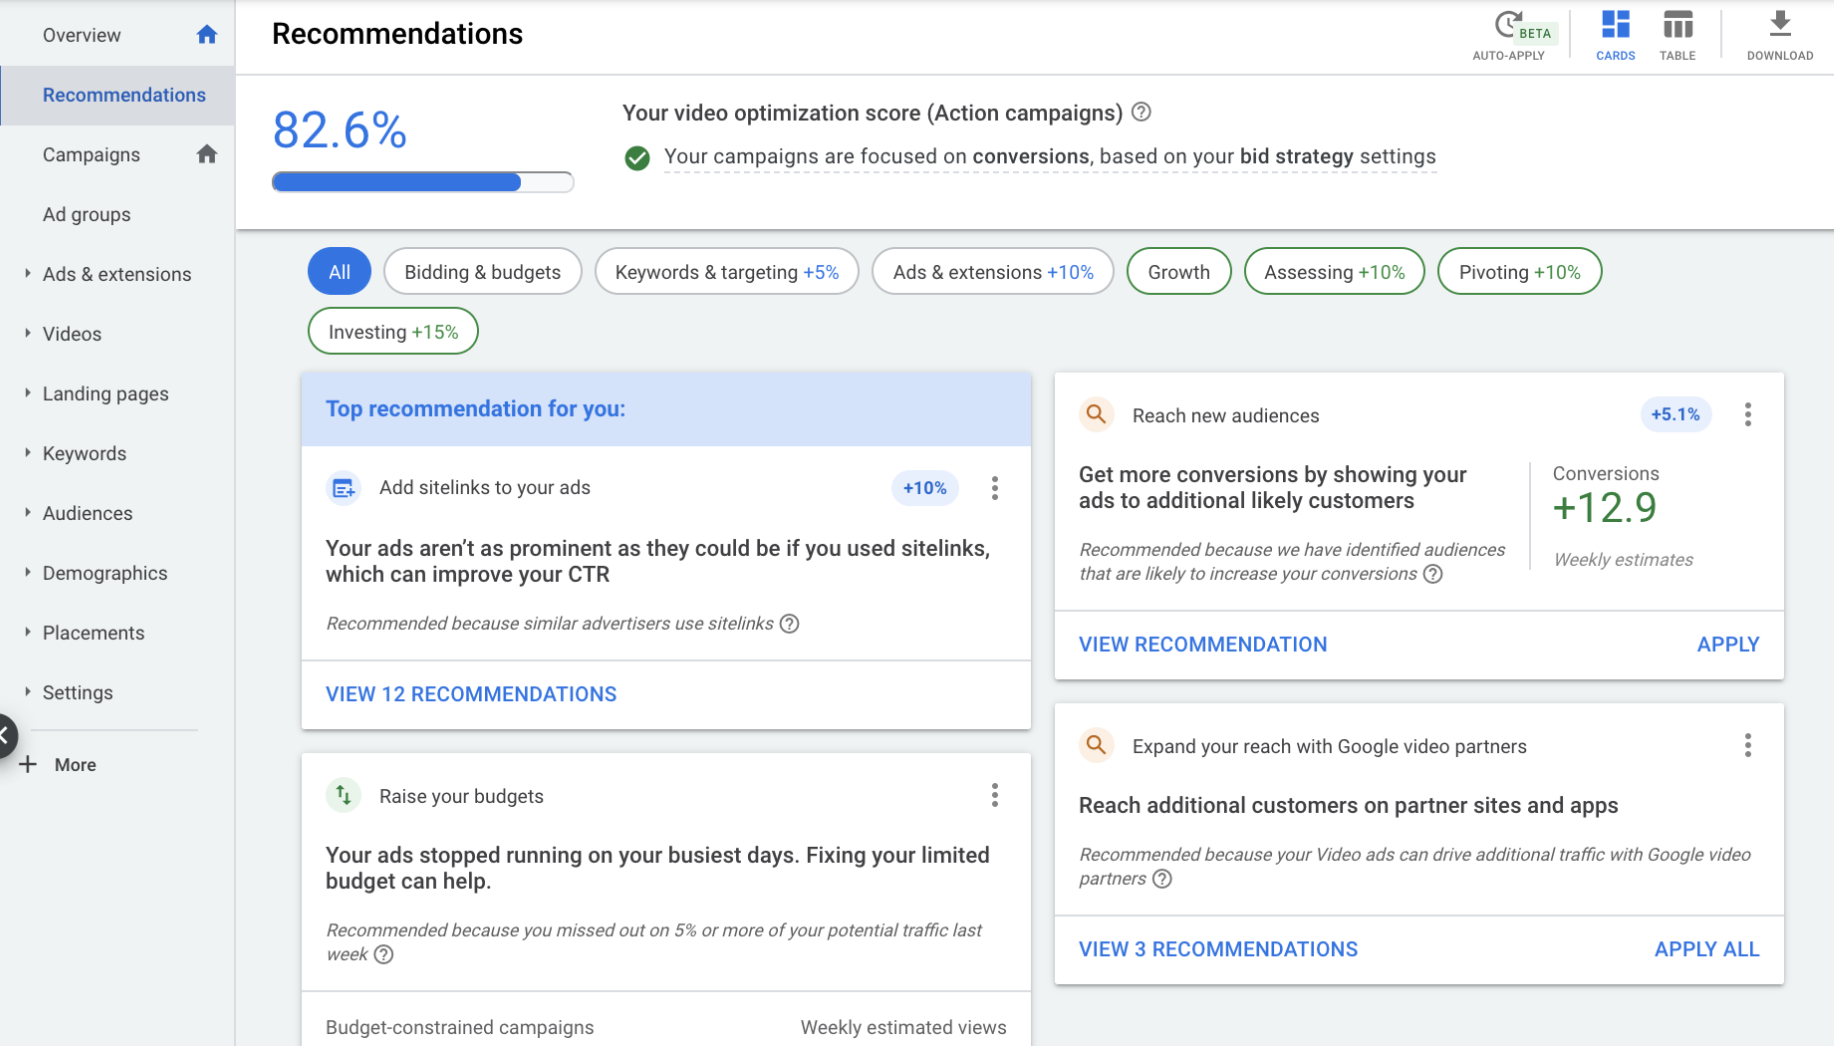The image size is (1834, 1046).
Task: Open the Keywords sidebar item
Action: coord(84,453)
